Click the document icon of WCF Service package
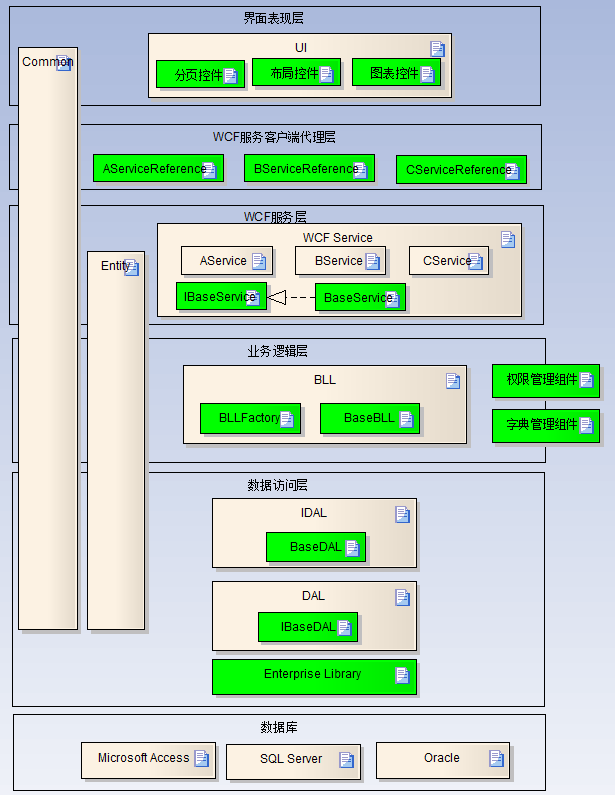The image size is (615, 795). 508,239
